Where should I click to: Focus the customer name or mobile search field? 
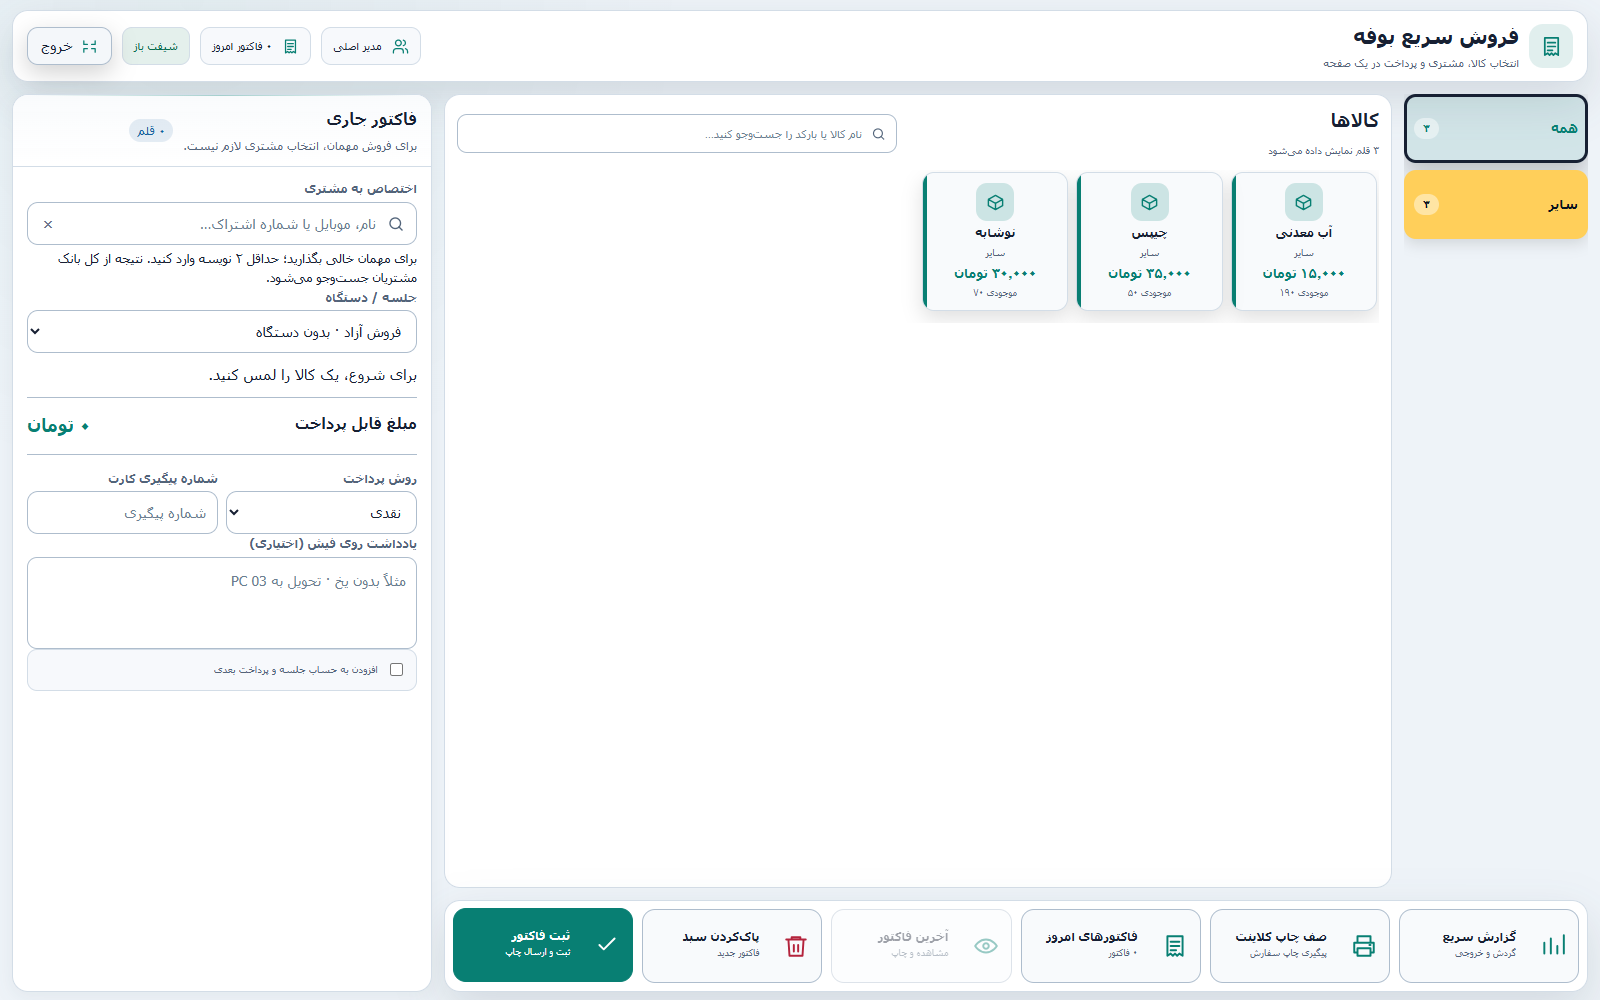point(222,224)
